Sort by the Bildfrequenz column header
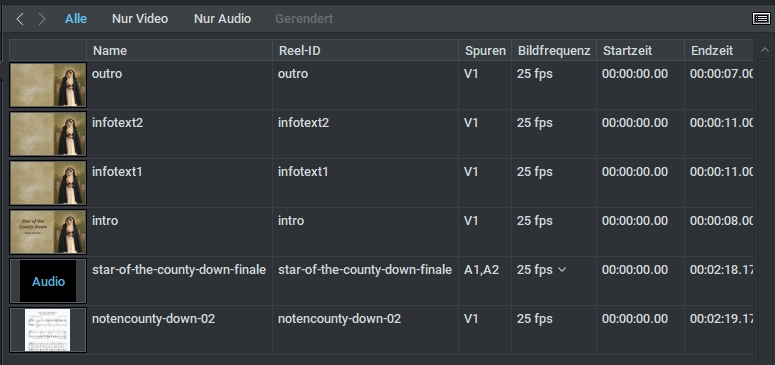This screenshot has width=775, height=365. pos(554,50)
